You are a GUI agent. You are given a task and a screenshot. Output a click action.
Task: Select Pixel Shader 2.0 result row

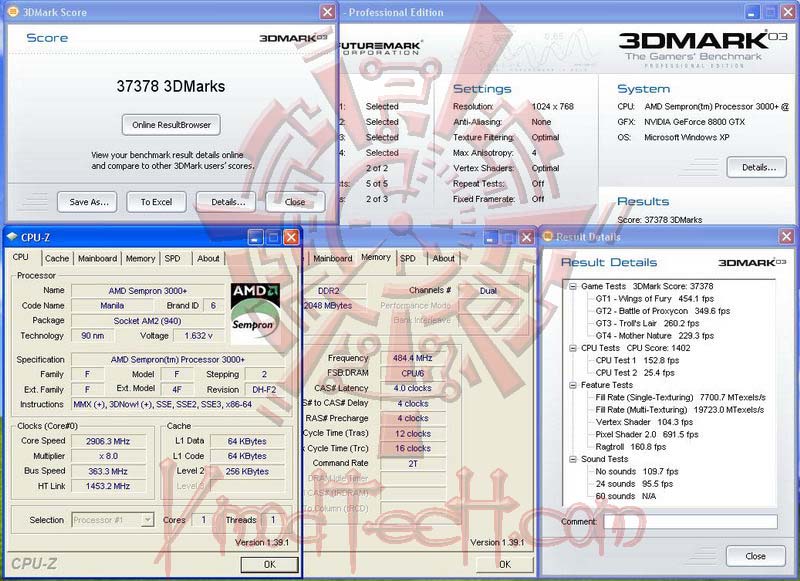coord(647,435)
